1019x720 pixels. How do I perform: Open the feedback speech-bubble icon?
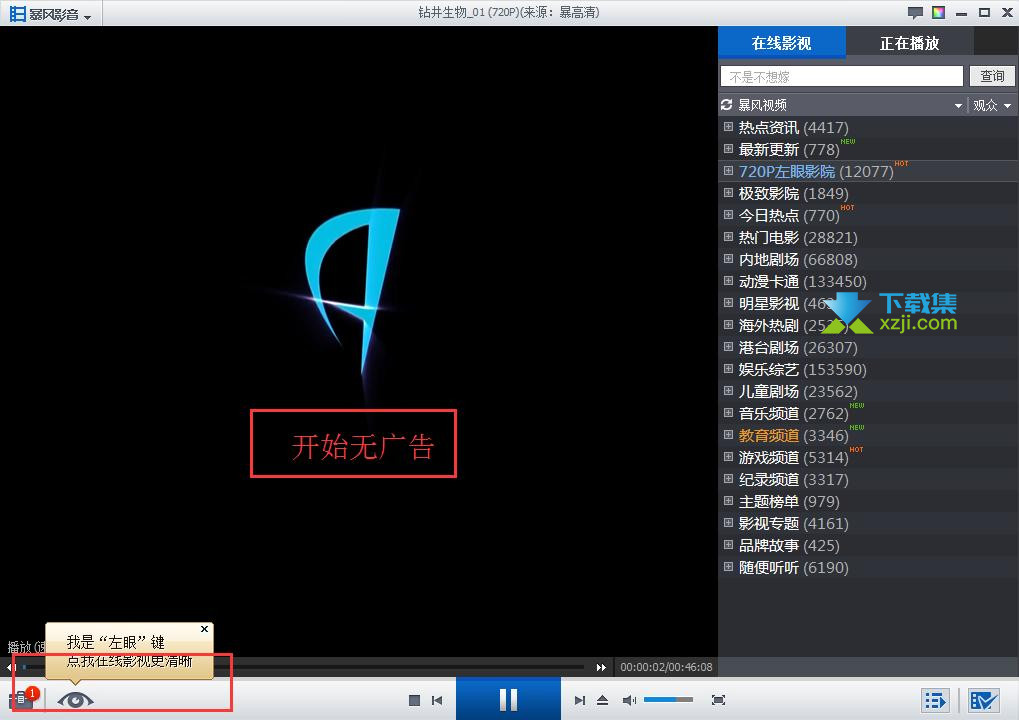(x=915, y=12)
